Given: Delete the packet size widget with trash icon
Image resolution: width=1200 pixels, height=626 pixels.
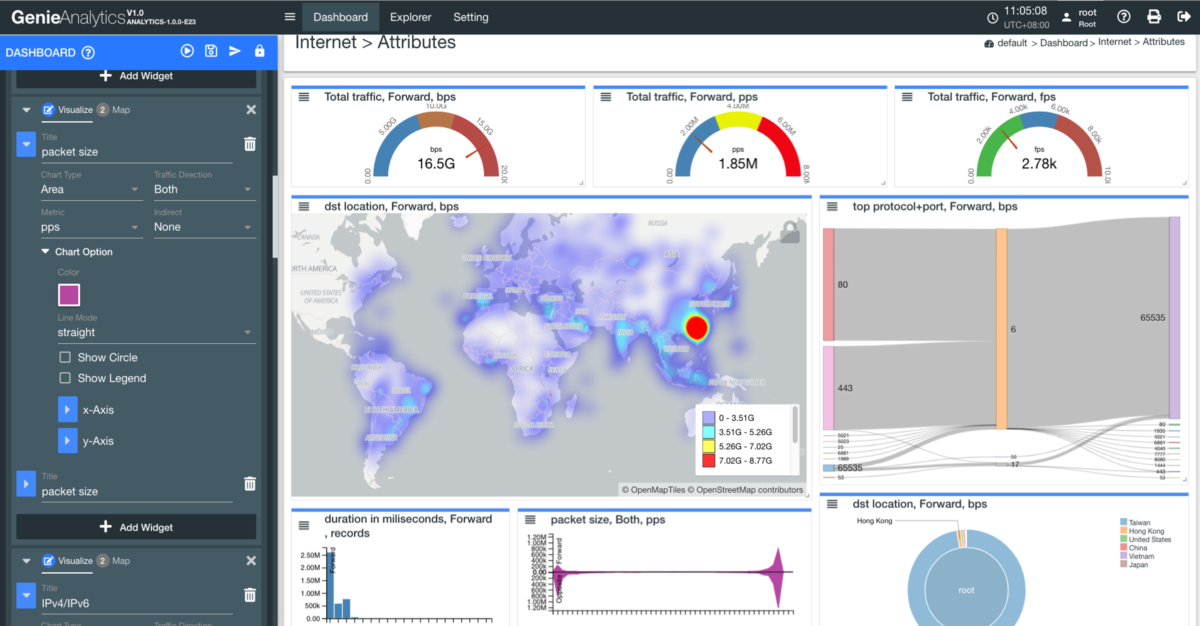Looking at the screenshot, I should [x=250, y=144].
